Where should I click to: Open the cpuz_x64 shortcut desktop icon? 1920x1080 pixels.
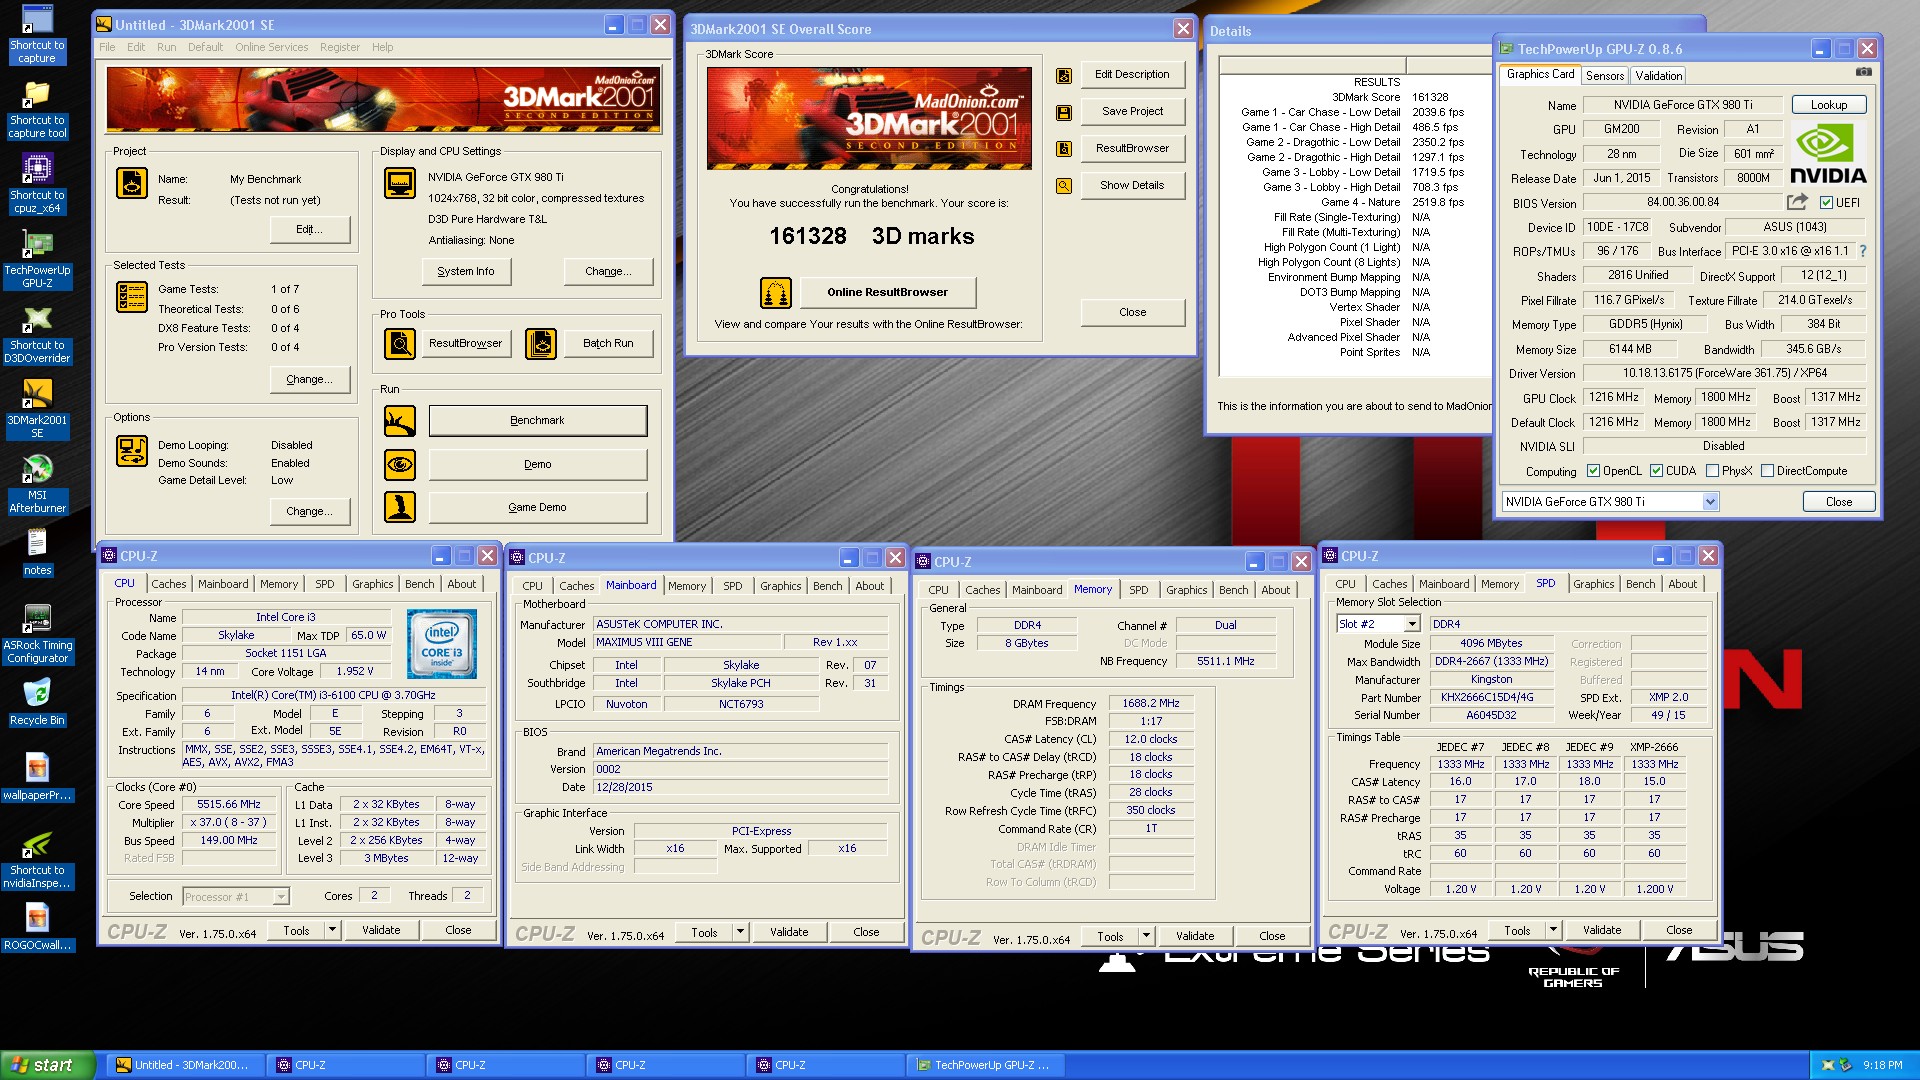click(37, 185)
